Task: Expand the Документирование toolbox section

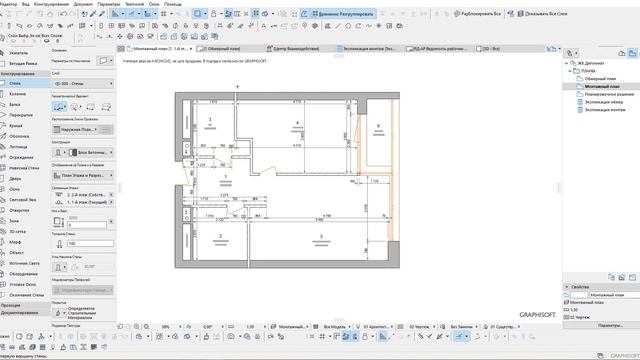Action: 25,313
